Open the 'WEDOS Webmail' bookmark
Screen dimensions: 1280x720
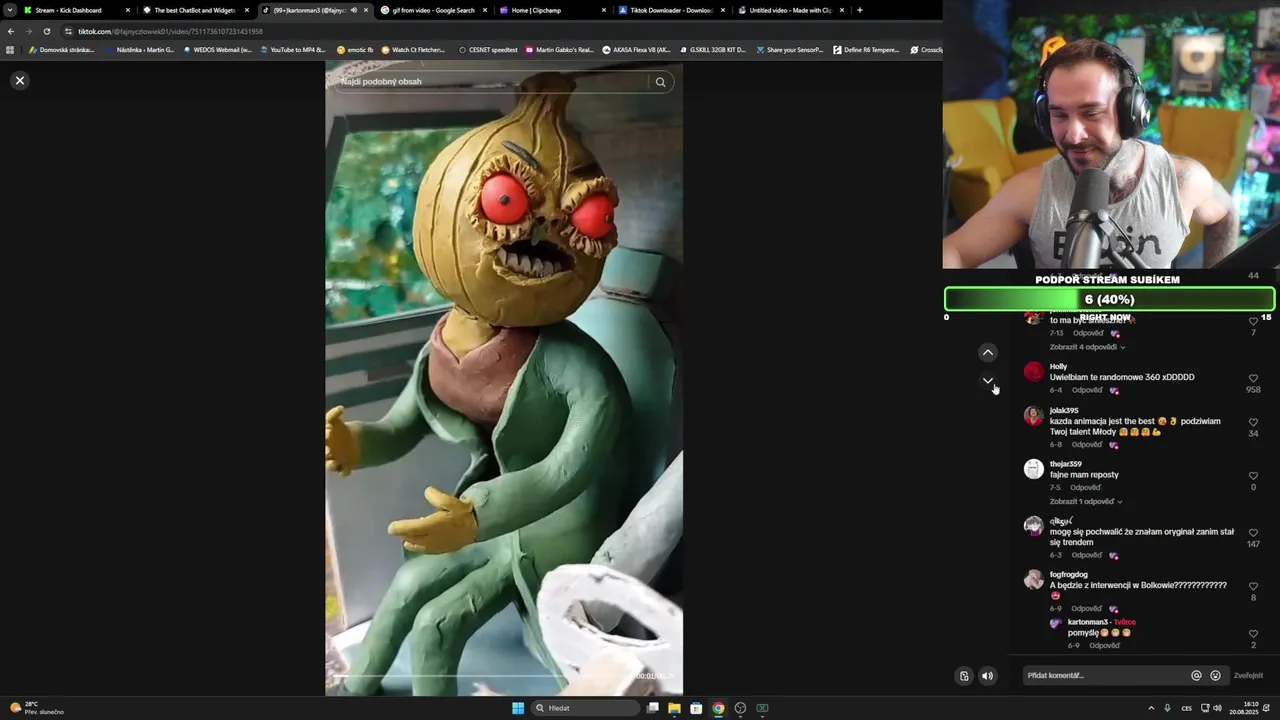coord(217,50)
